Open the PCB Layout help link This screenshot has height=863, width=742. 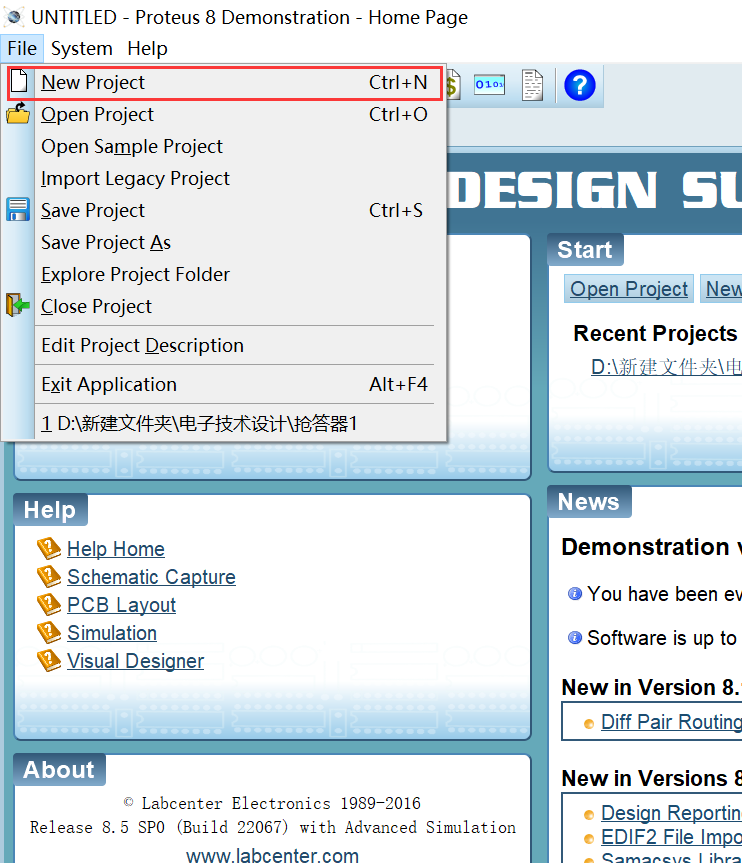pyautogui.click(x=121, y=605)
